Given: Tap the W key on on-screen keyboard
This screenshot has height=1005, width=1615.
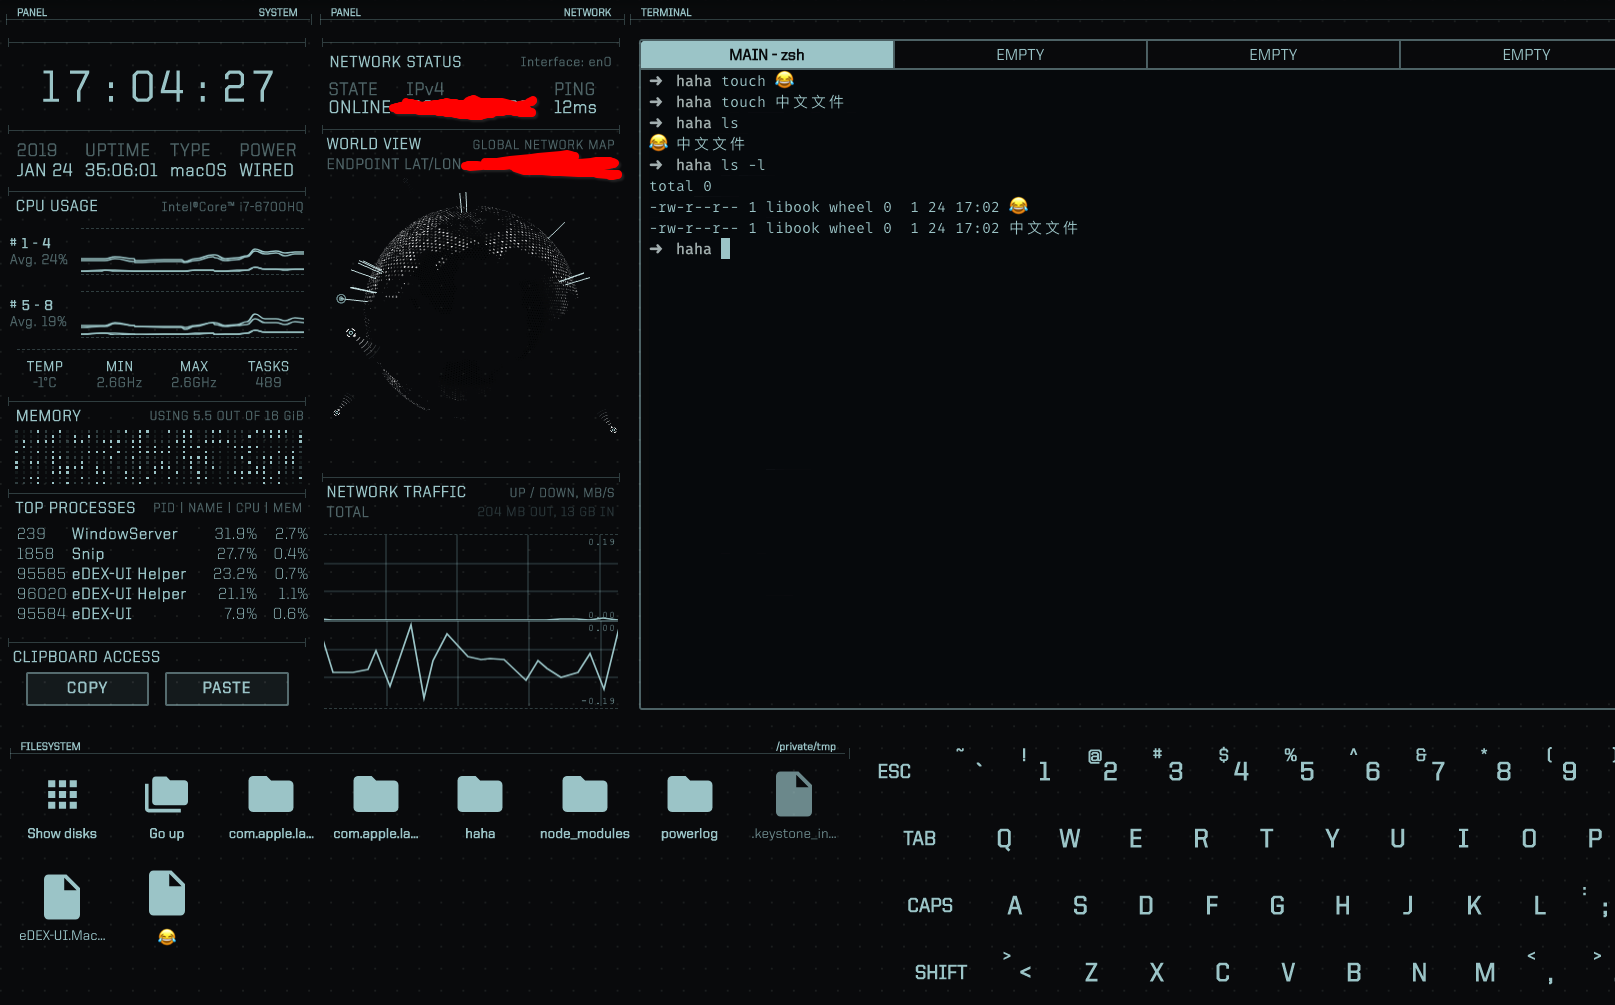Looking at the screenshot, I should 1070,838.
